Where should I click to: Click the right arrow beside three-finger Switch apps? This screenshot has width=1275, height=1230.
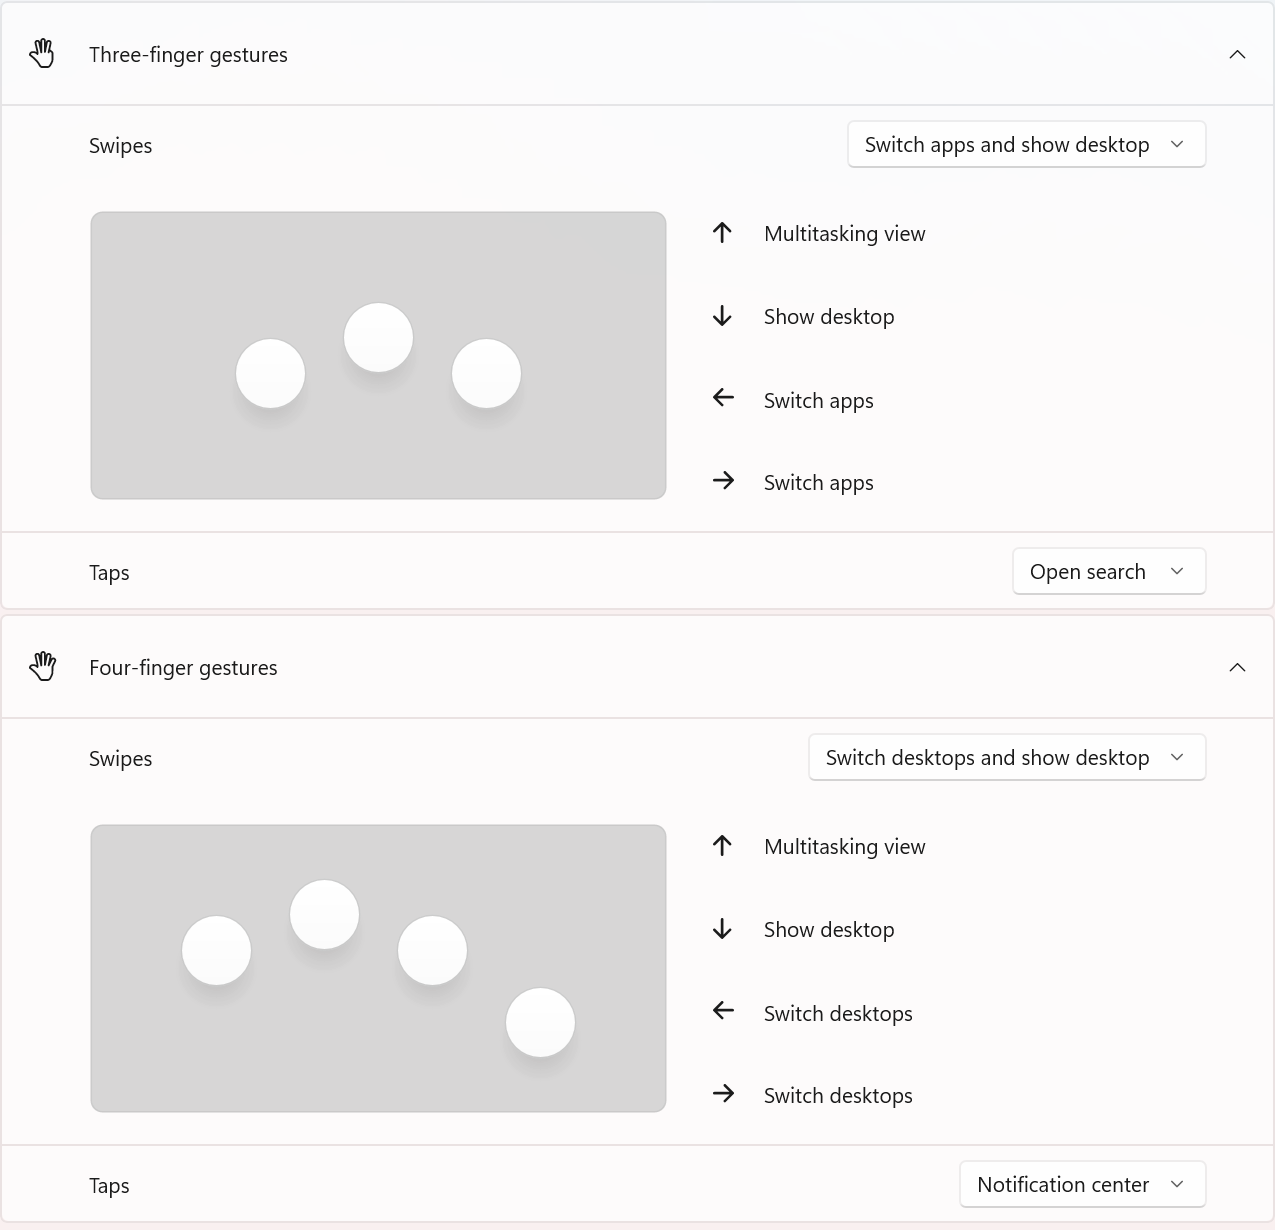[x=723, y=481]
